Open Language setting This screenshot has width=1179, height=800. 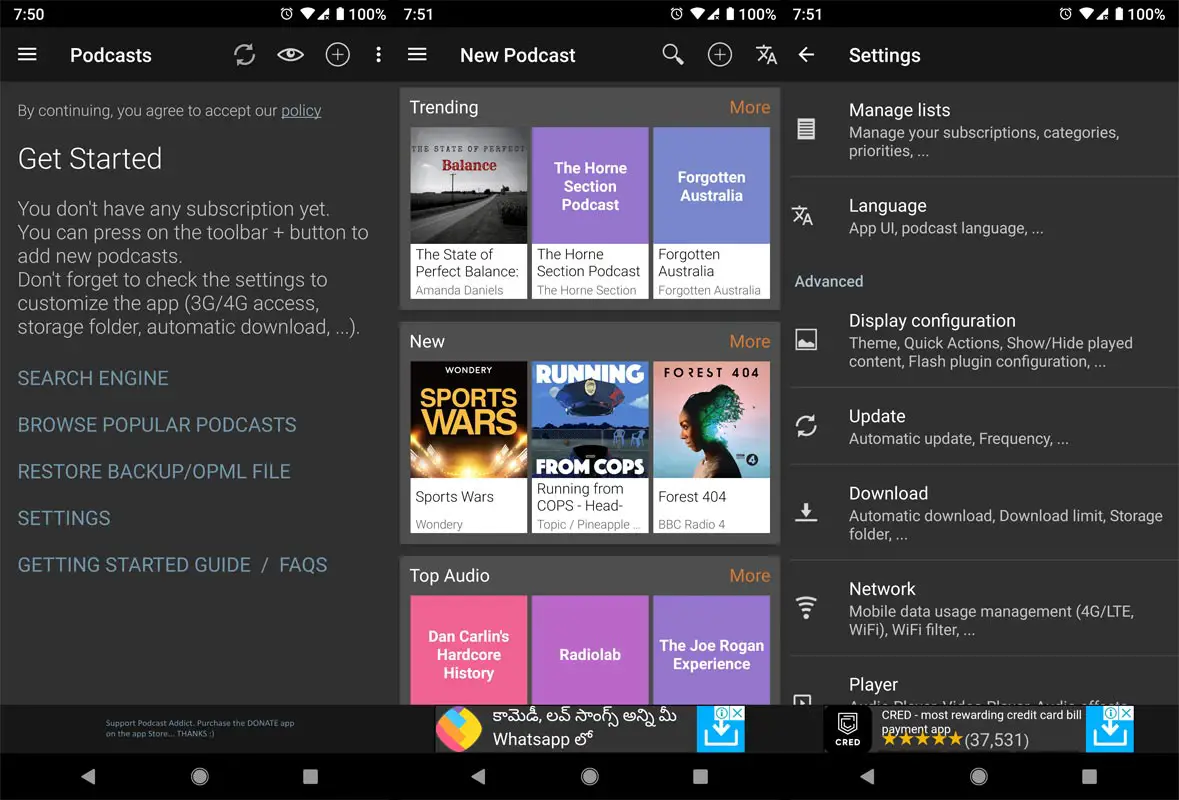pyautogui.click(x=984, y=216)
